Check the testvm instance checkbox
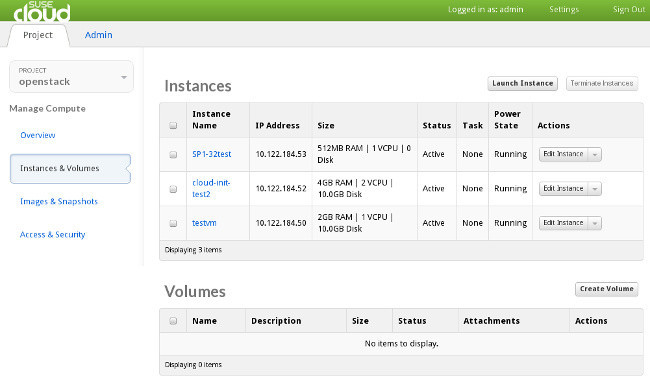 [x=173, y=223]
